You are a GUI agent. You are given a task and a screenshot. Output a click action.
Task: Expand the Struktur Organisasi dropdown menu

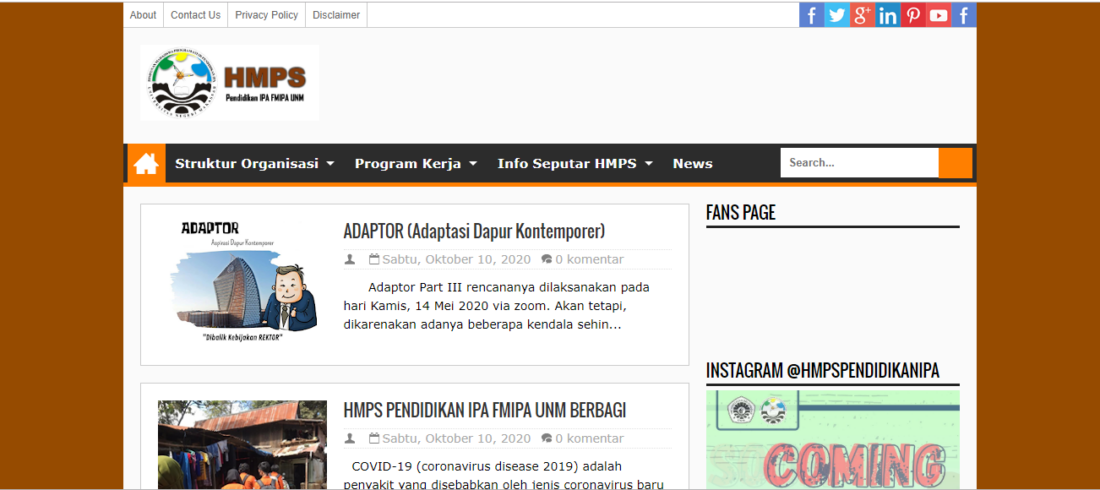(254, 164)
